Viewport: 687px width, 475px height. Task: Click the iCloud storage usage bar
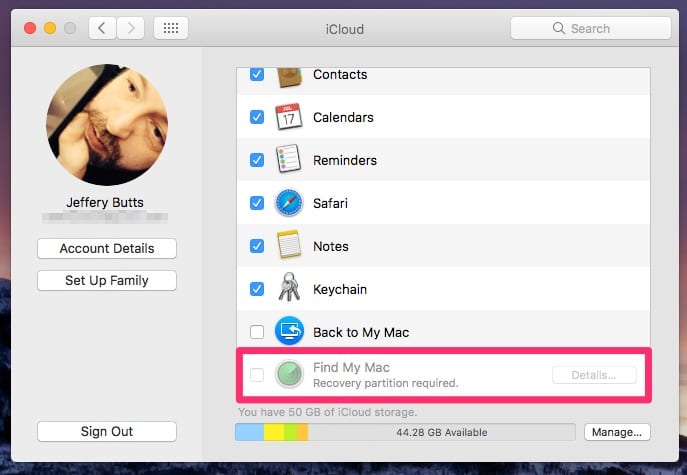pos(405,432)
